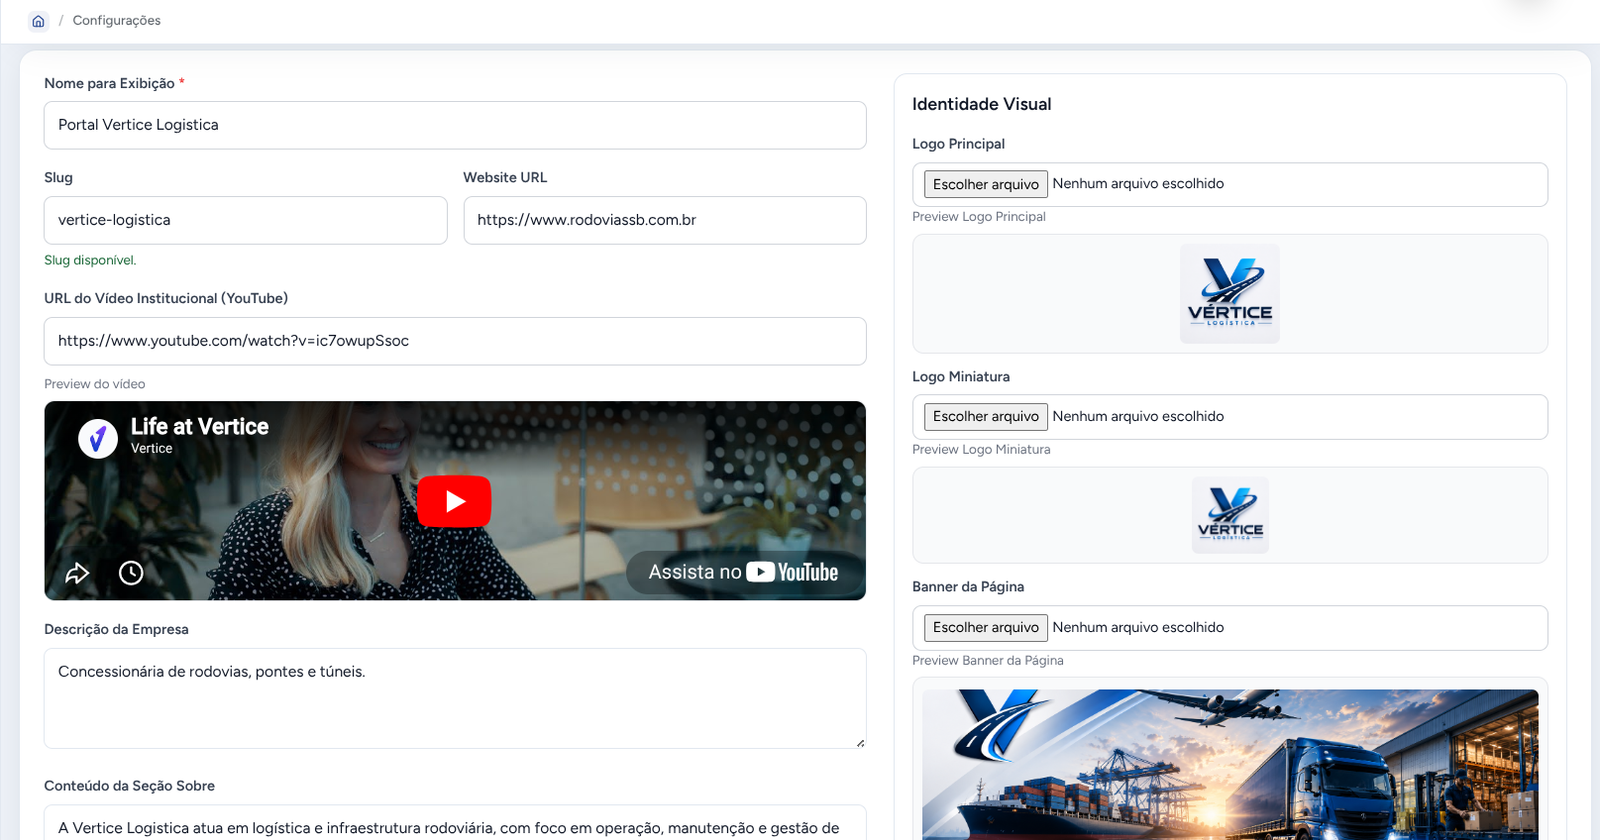
Task: Edit the Conteúdo da Seção Sobre text
Action: coord(455,823)
